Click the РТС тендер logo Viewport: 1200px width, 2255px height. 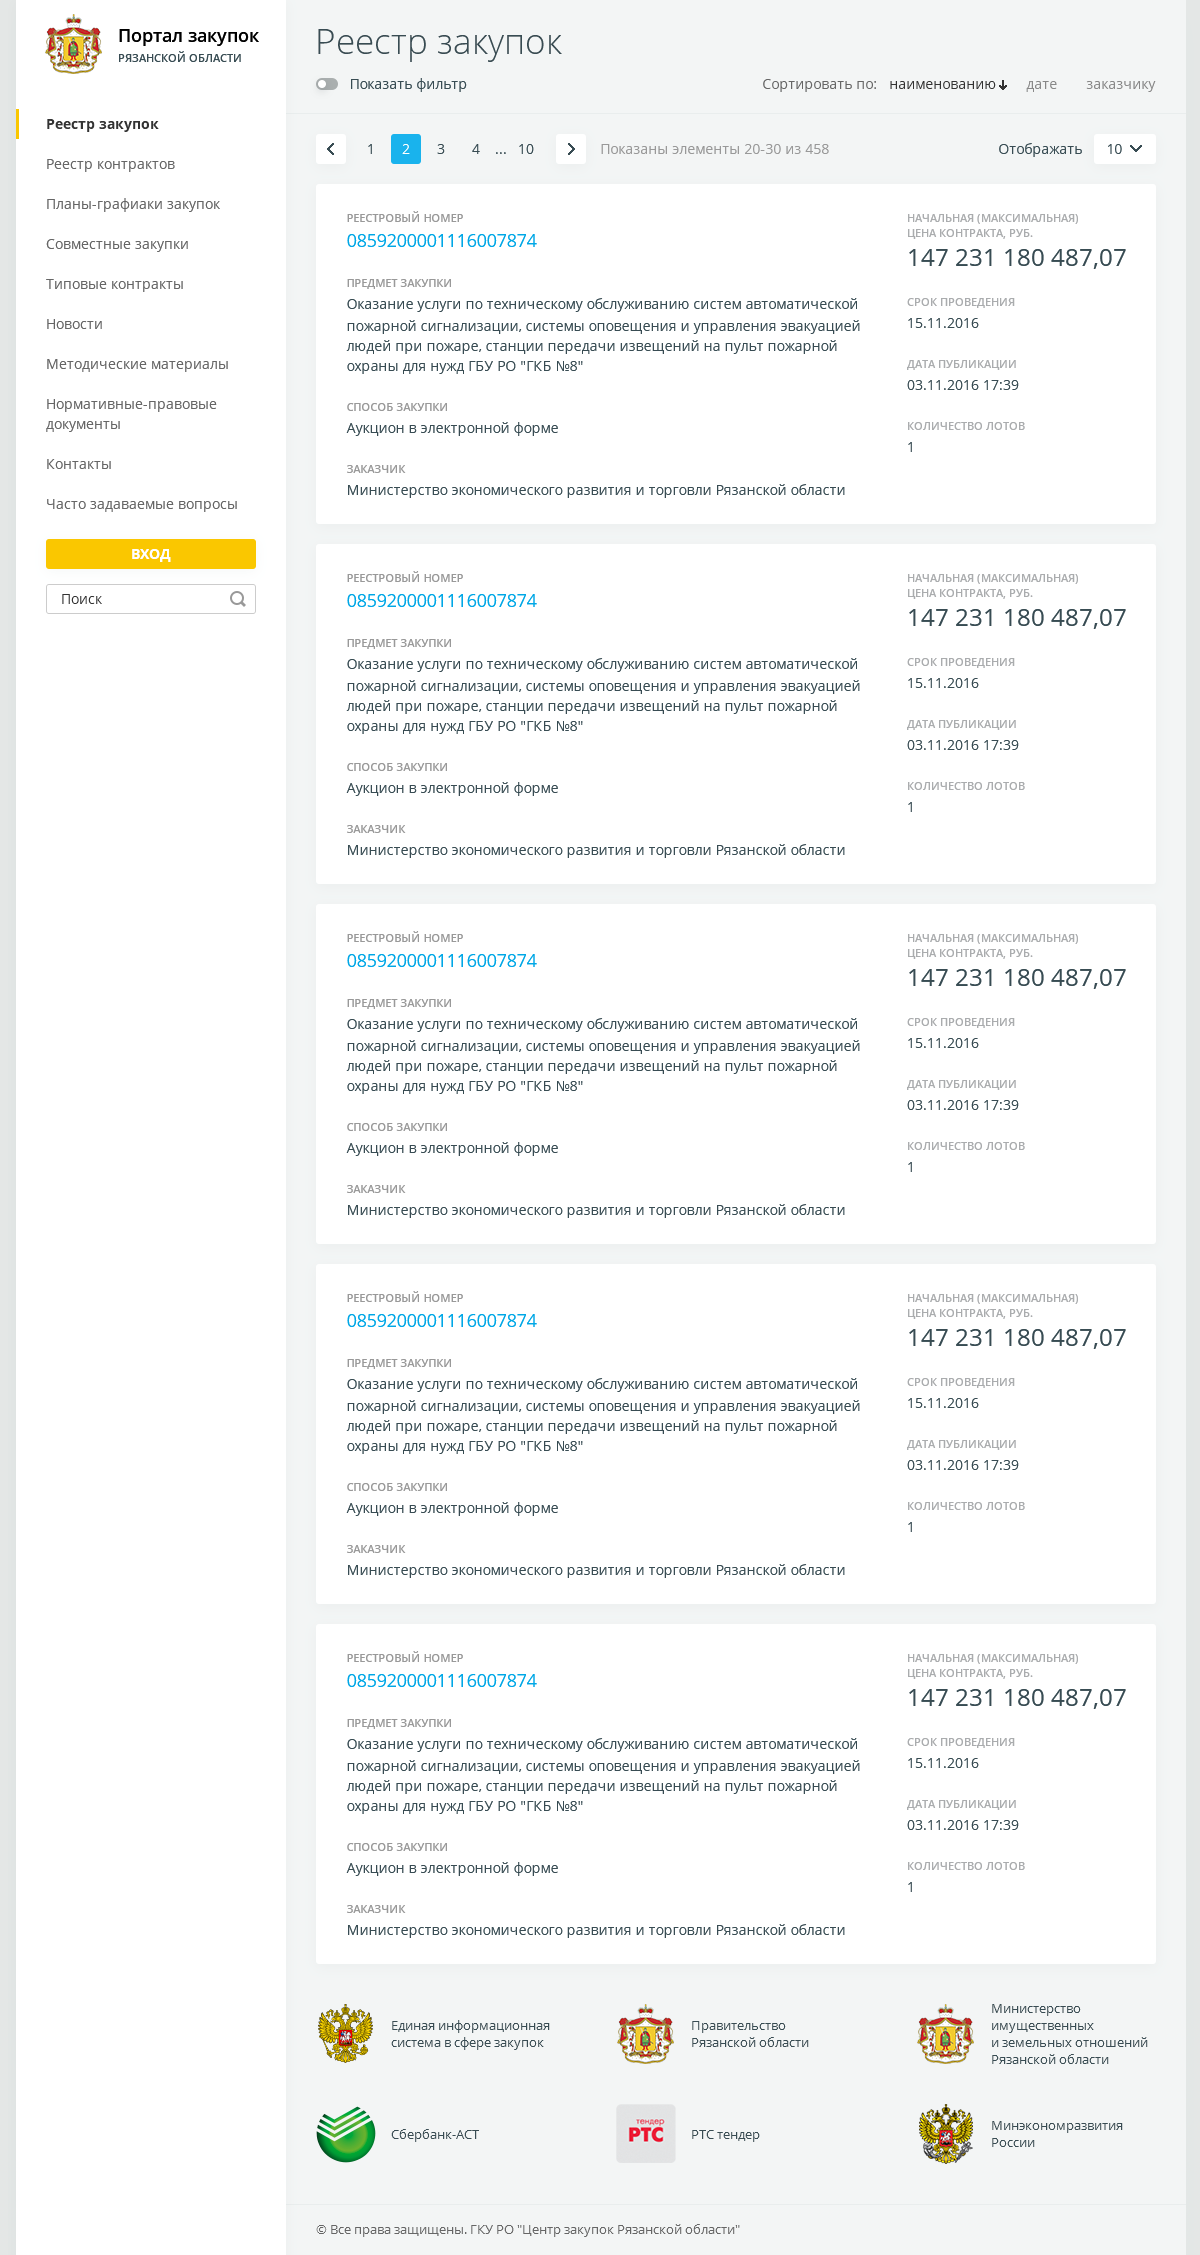646,2134
